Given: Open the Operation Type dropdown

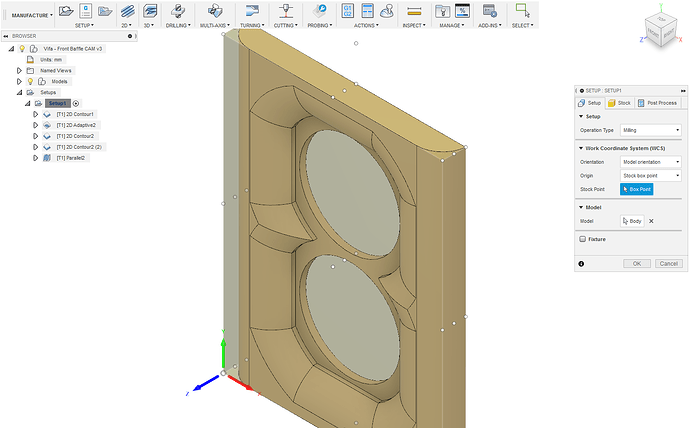Looking at the screenshot, I should click(649, 130).
